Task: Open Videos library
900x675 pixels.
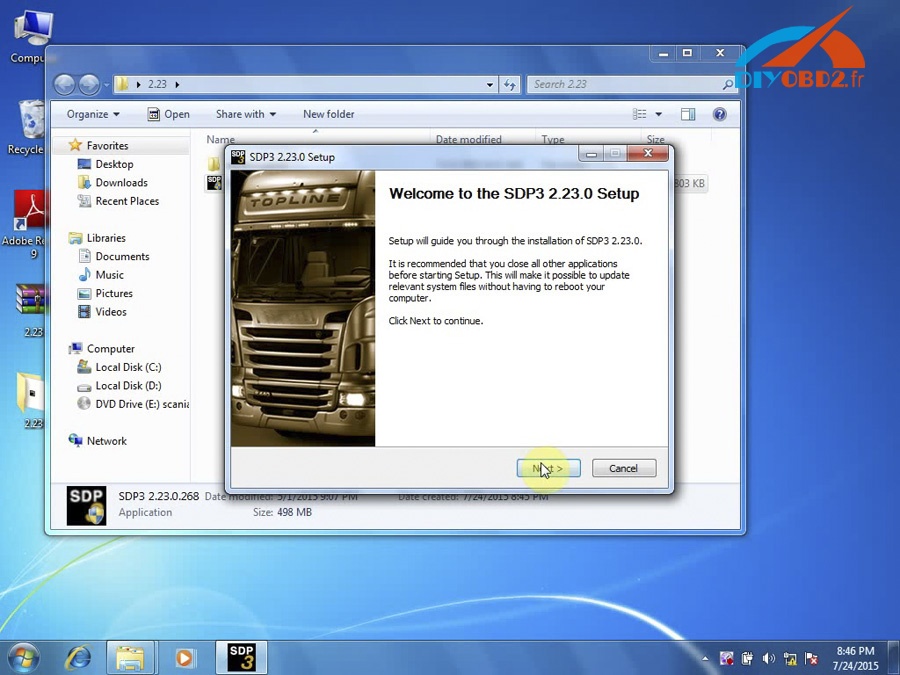Action: [x=111, y=312]
